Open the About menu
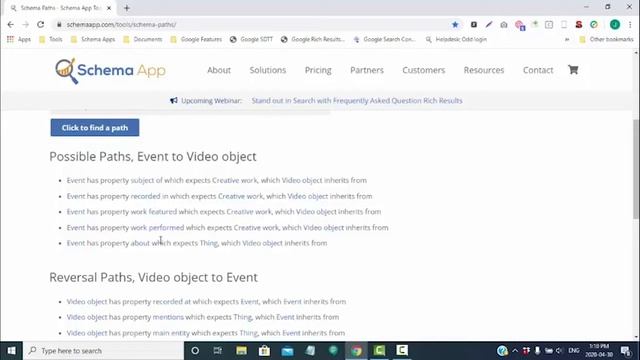Image resolution: width=640 pixels, height=360 pixels. 219,70
